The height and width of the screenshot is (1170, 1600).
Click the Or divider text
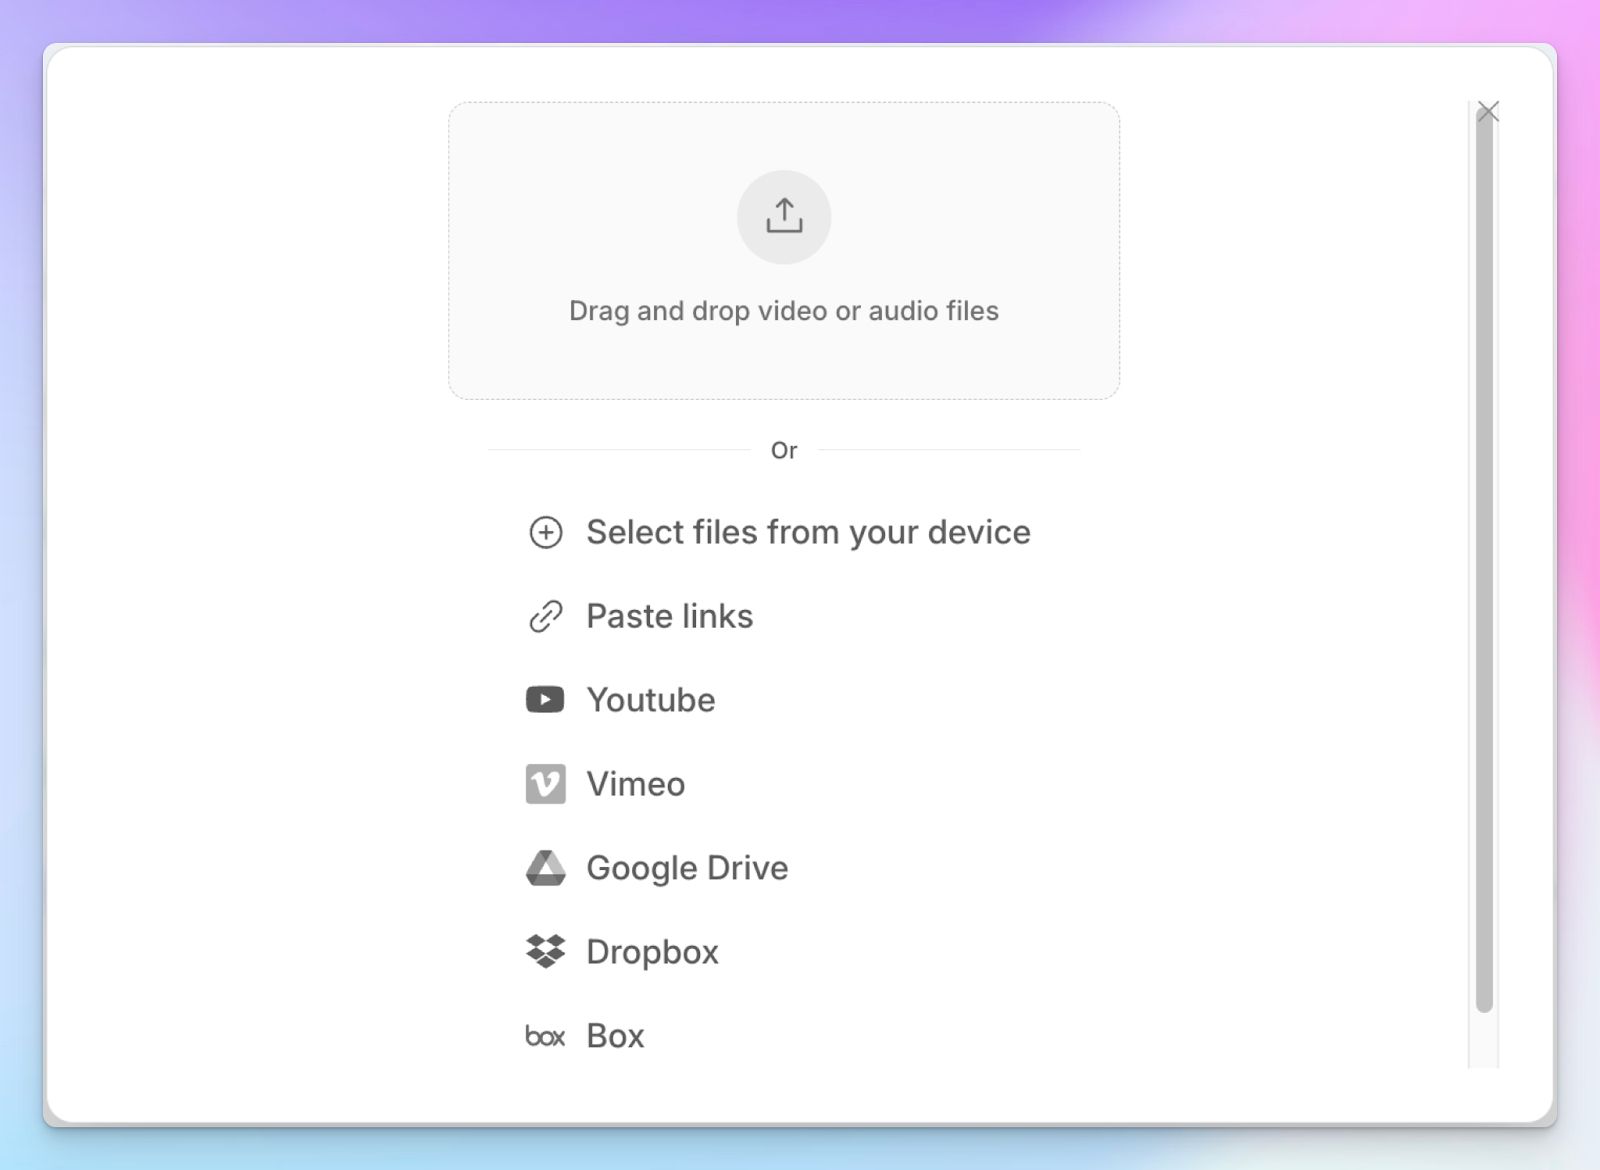pos(784,450)
